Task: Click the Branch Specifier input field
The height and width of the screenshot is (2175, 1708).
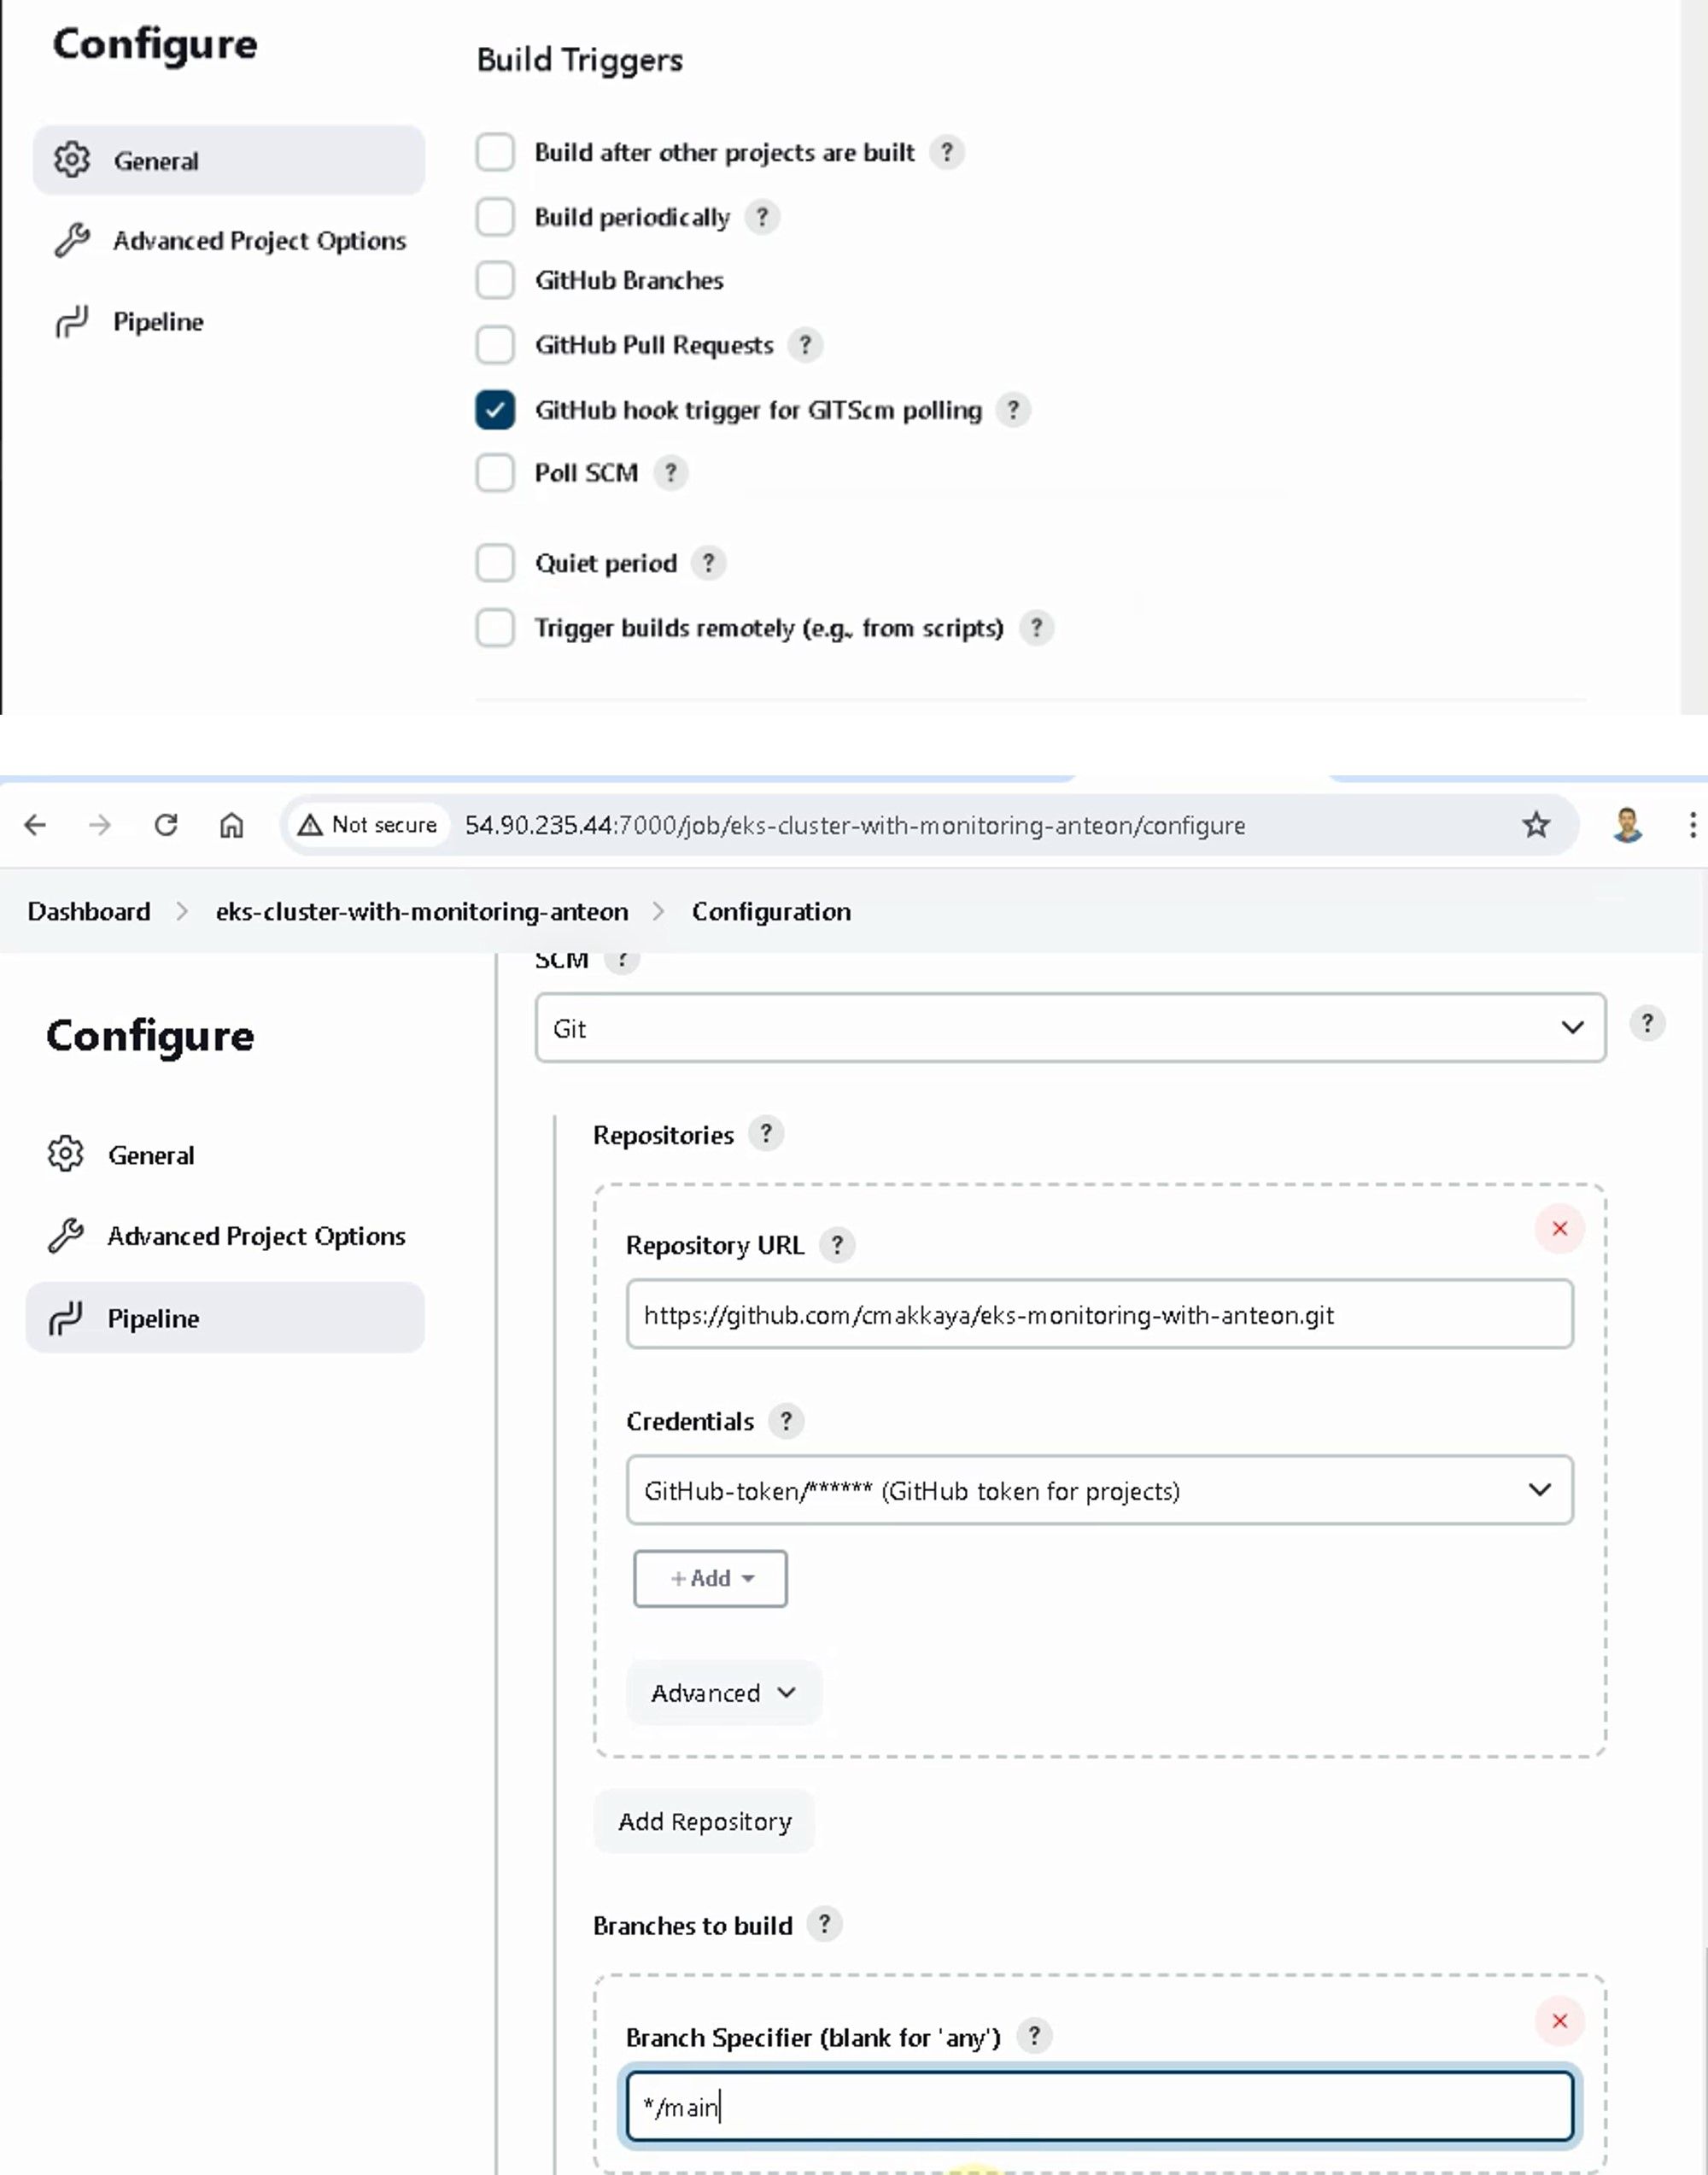Action: point(1099,2107)
